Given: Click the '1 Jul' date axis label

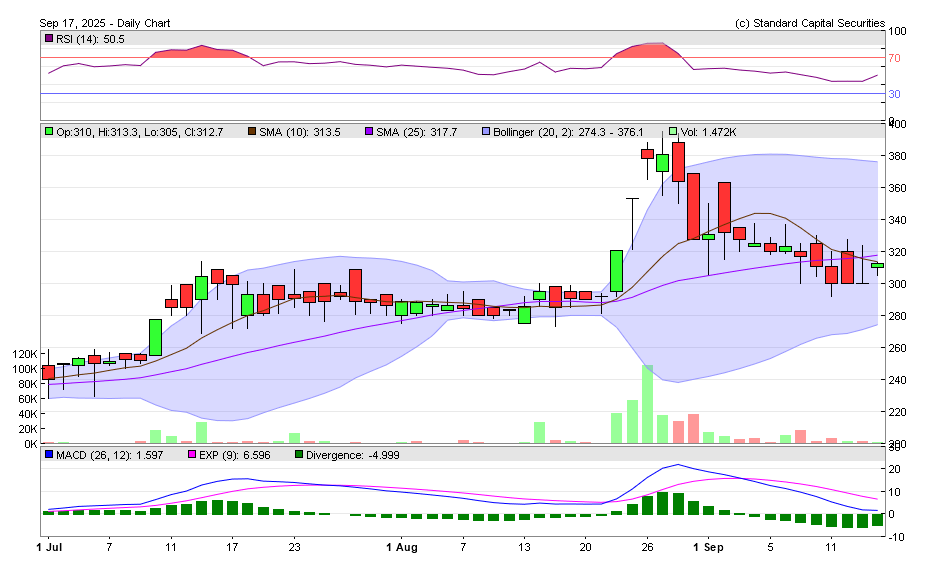Looking at the screenshot, I should pos(49,547).
